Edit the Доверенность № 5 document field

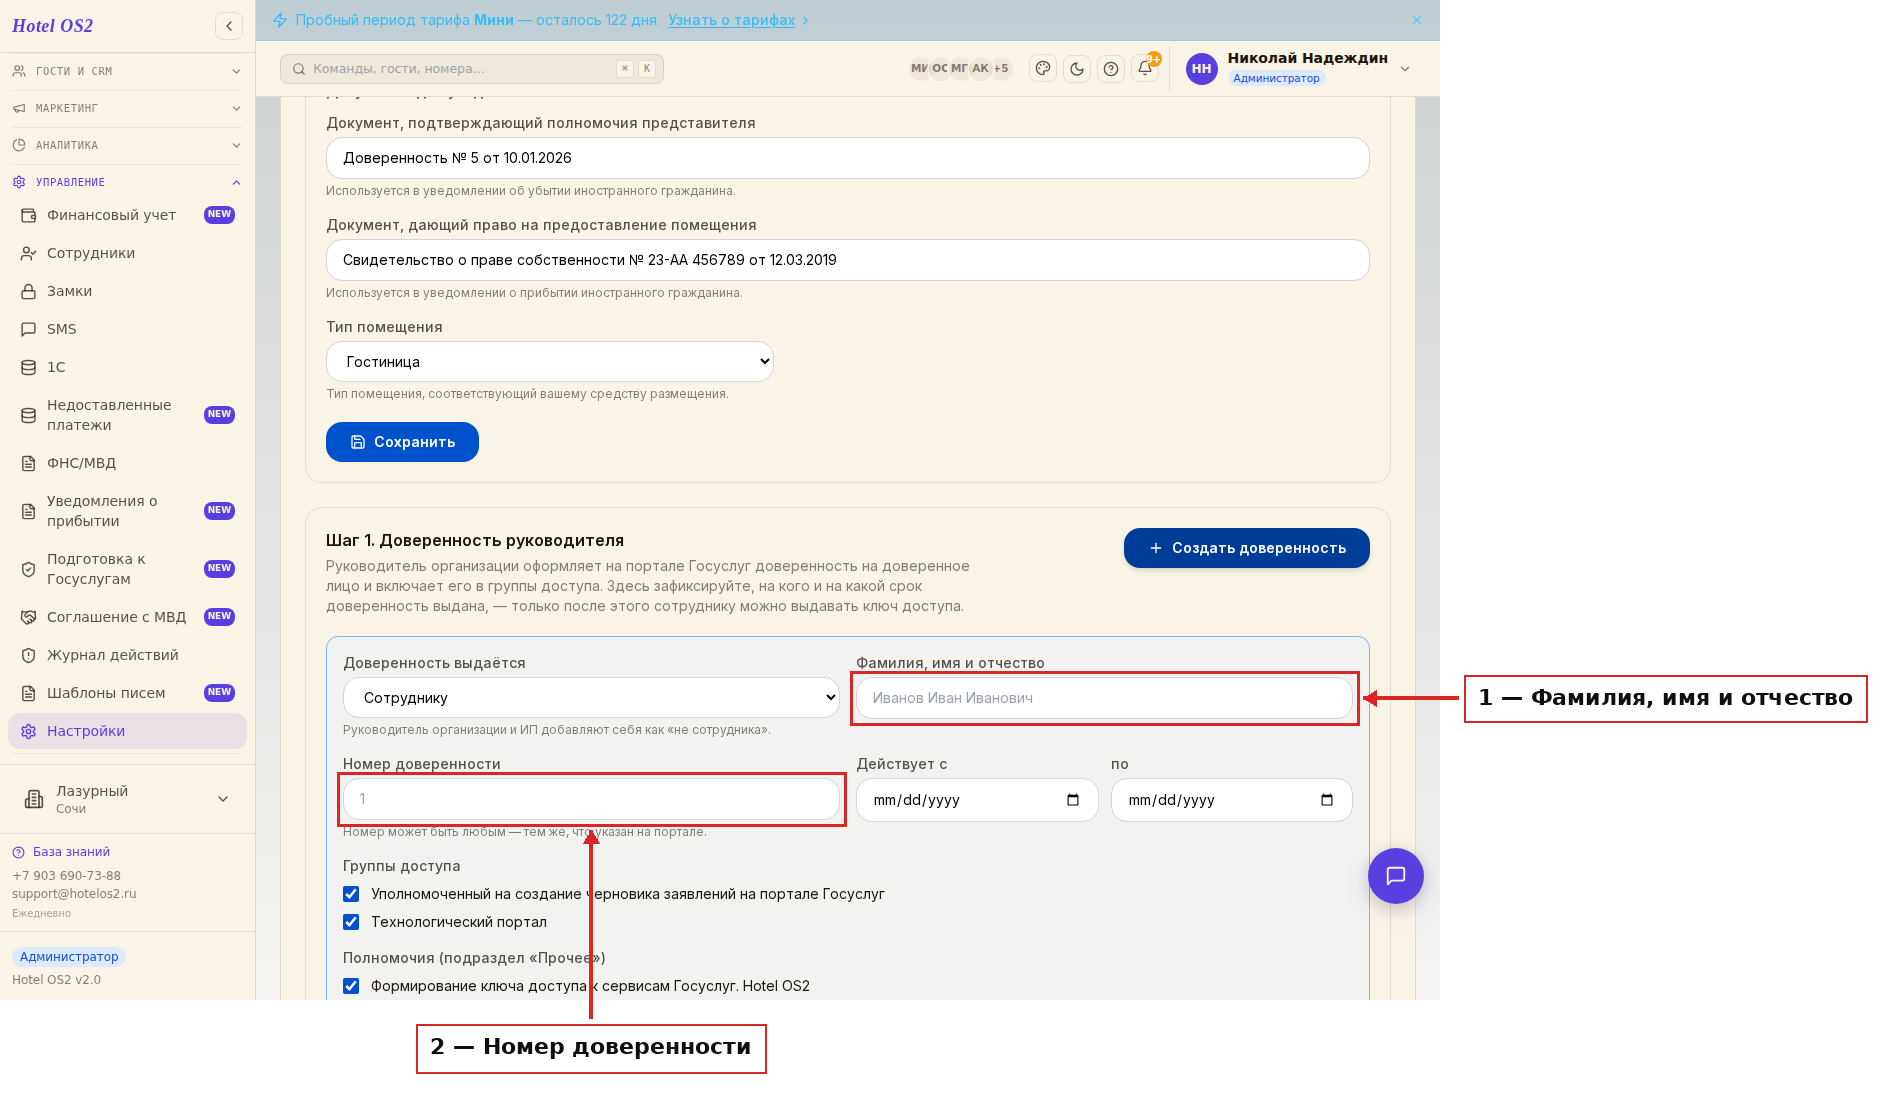coord(847,158)
